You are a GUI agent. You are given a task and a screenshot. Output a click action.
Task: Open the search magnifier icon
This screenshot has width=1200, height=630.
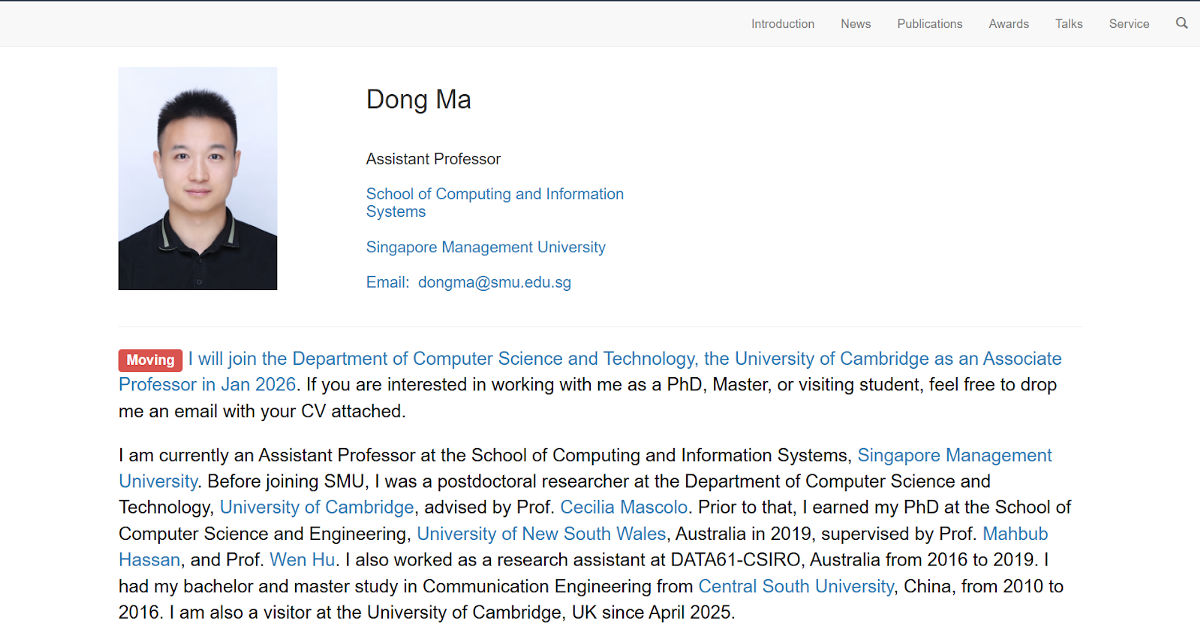(x=1182, y=23)
